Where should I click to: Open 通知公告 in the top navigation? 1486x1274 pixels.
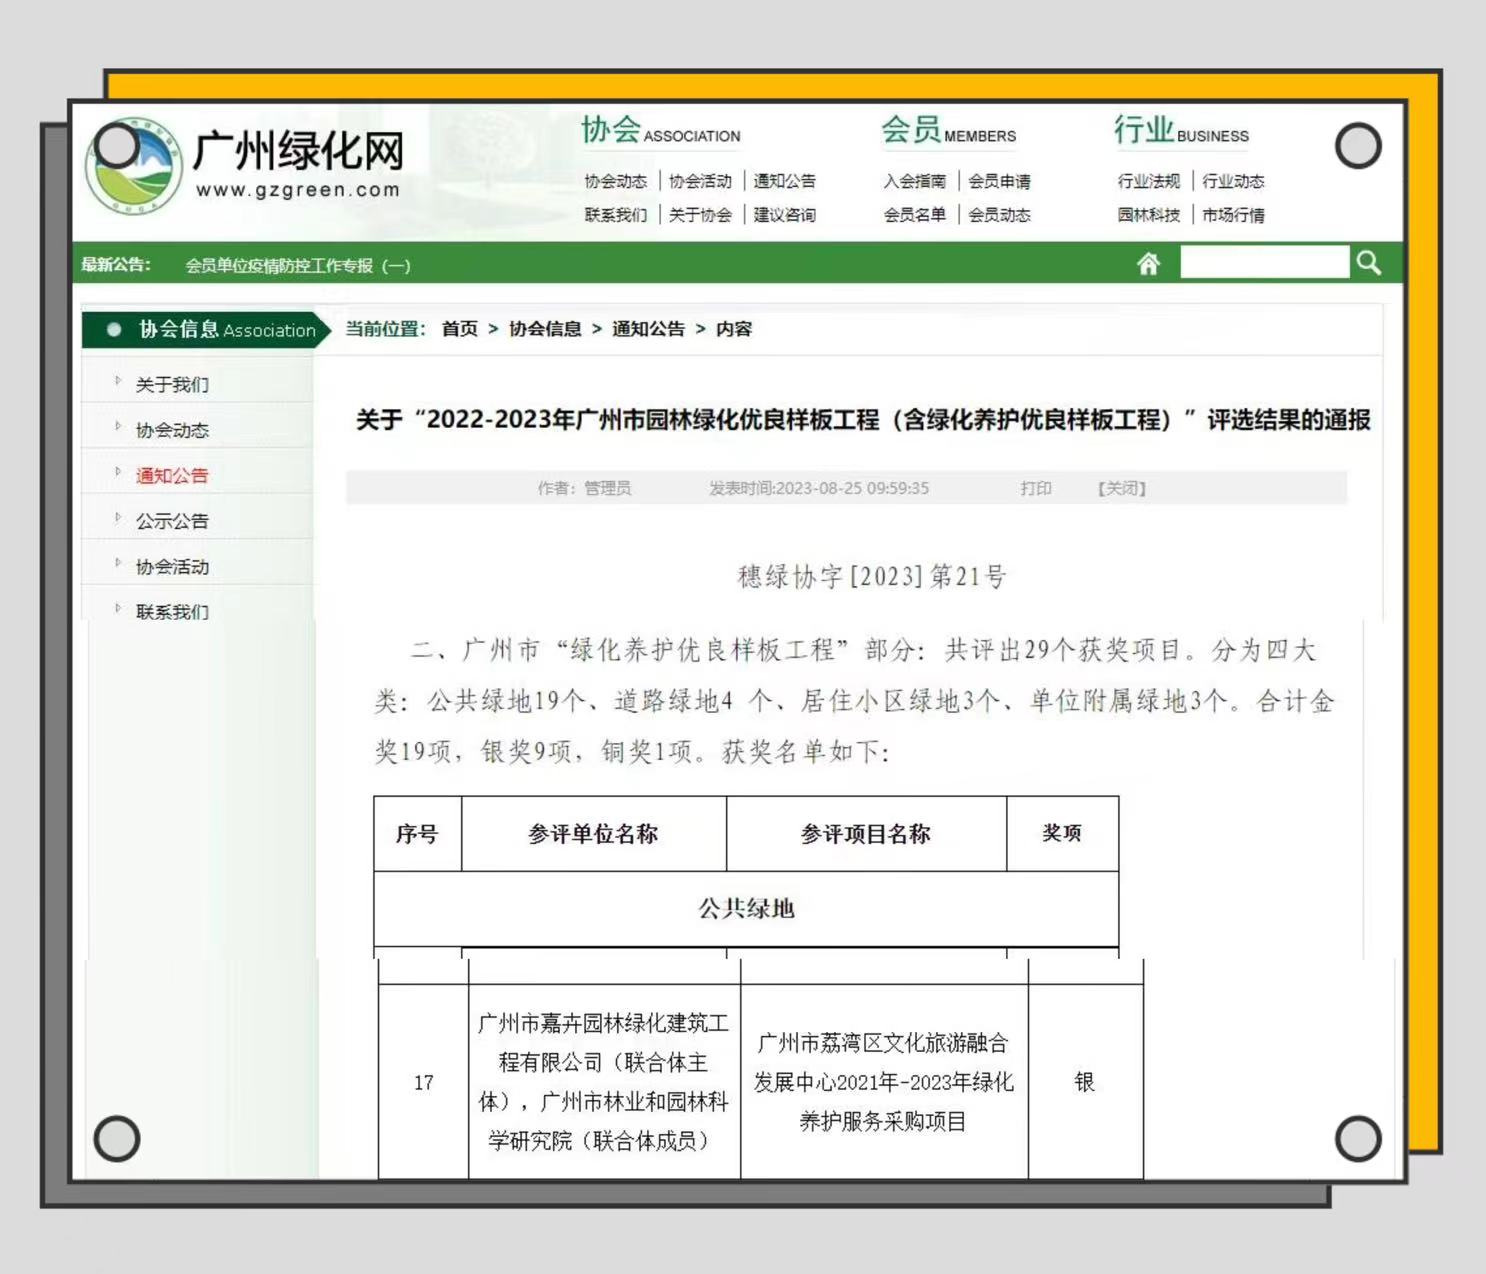[x=784, y=181]
